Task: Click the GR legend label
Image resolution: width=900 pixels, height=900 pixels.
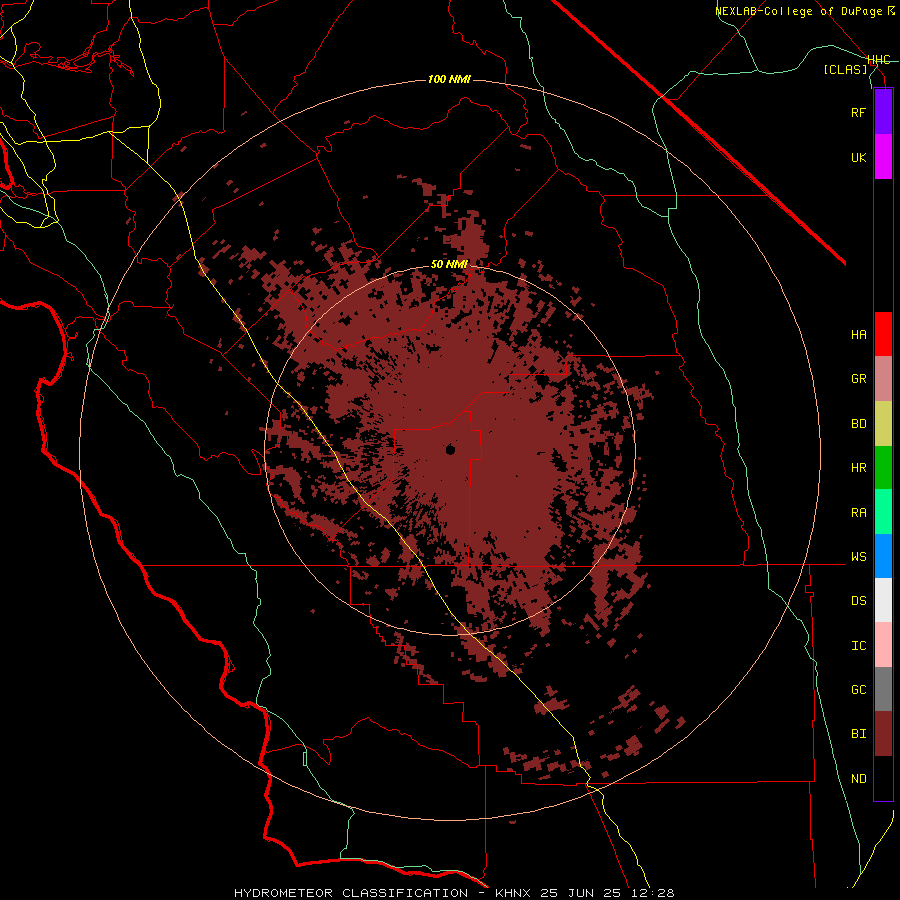Action: (858, 379)
